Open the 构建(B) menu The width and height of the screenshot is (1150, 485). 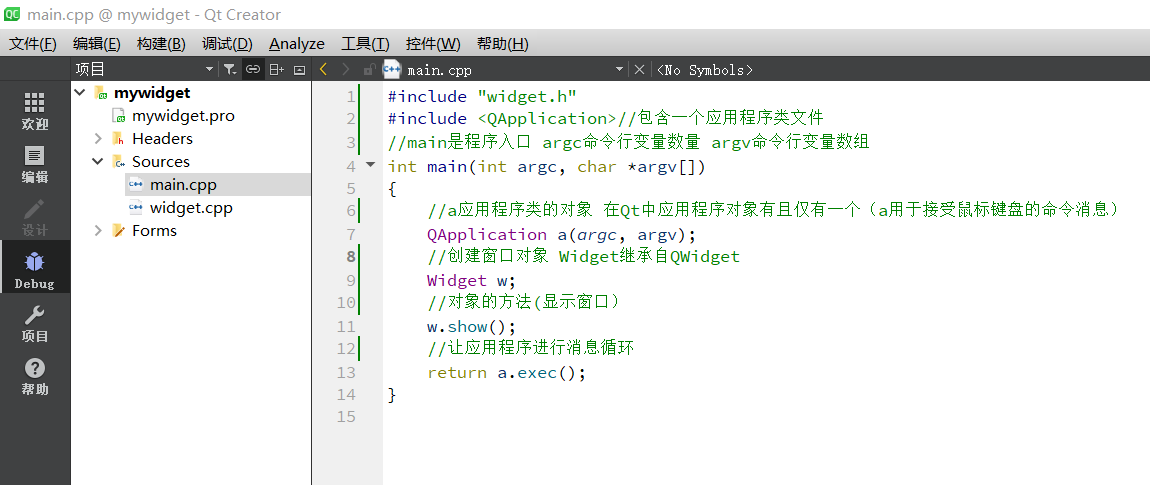point(161,44)
